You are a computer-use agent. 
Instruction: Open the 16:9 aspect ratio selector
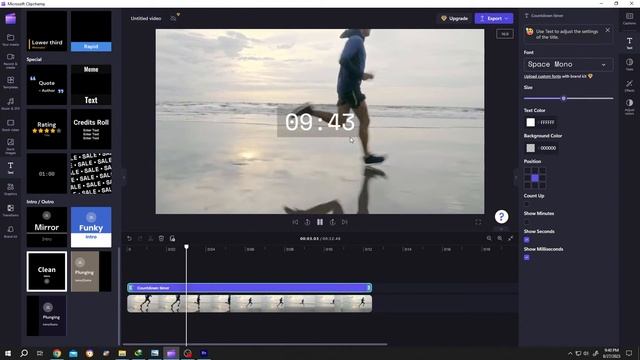[505, 34]
